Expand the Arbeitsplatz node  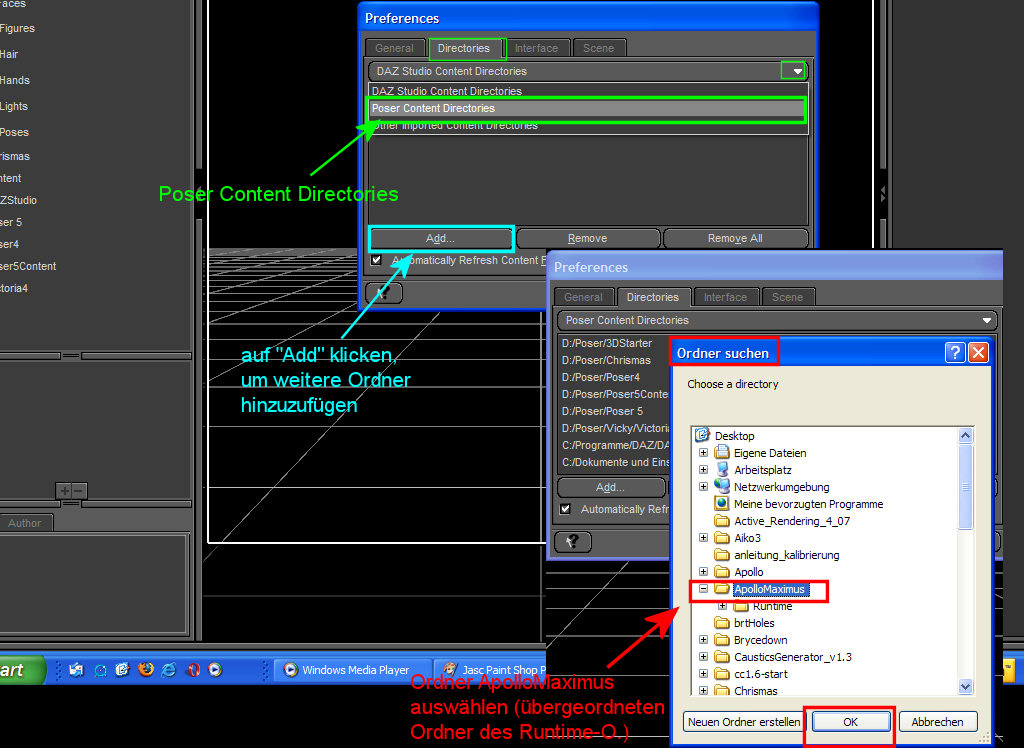point(703,469)
